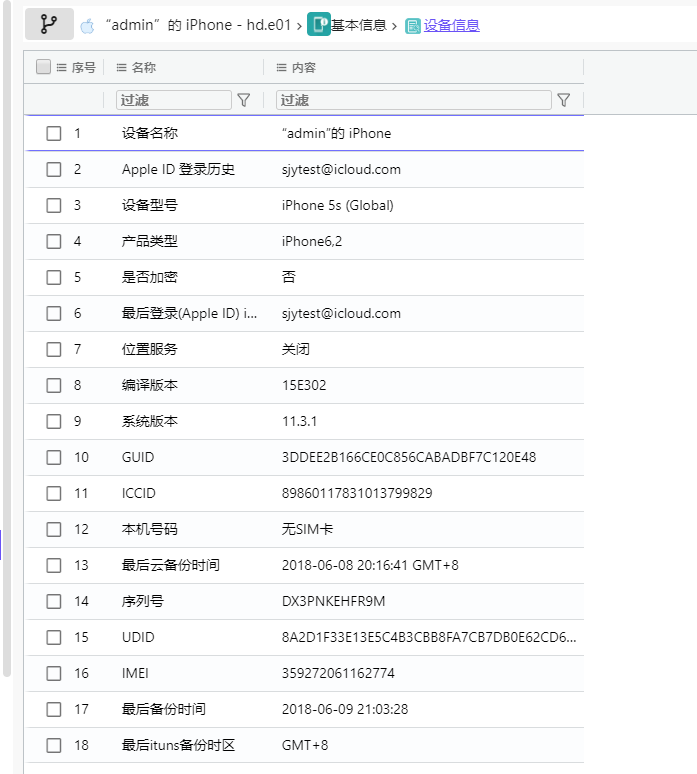Select the 最后登录(Apple ID) name cell
The width and height of the screenshot is (697, 774).
coord(190,313)
